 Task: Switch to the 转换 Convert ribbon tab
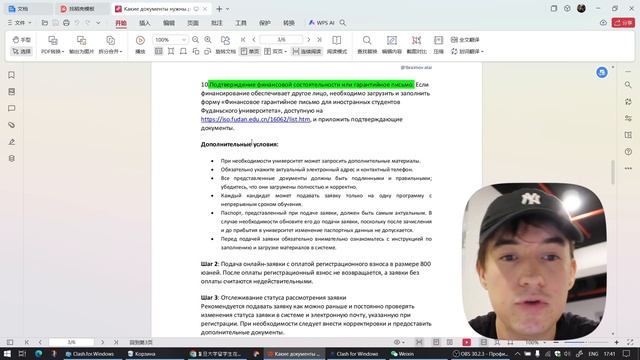[x=289, y=23]
